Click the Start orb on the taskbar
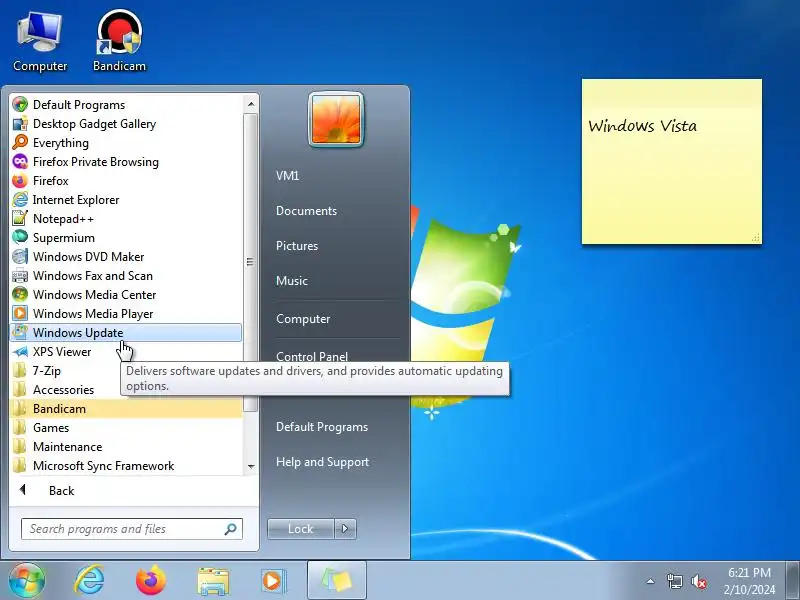This screenshot has height=600, width=800. (26, 581)
